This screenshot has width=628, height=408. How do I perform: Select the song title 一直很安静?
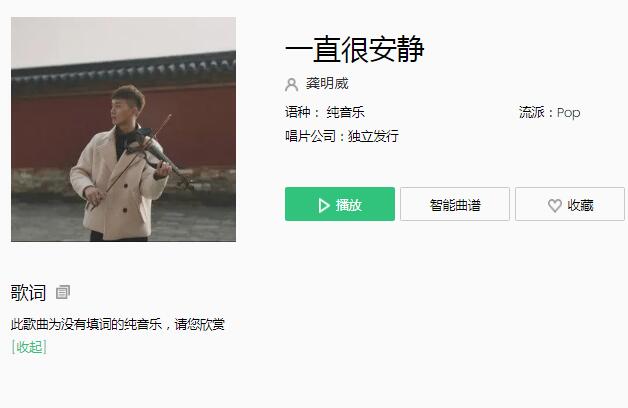(x=354, y=49)
